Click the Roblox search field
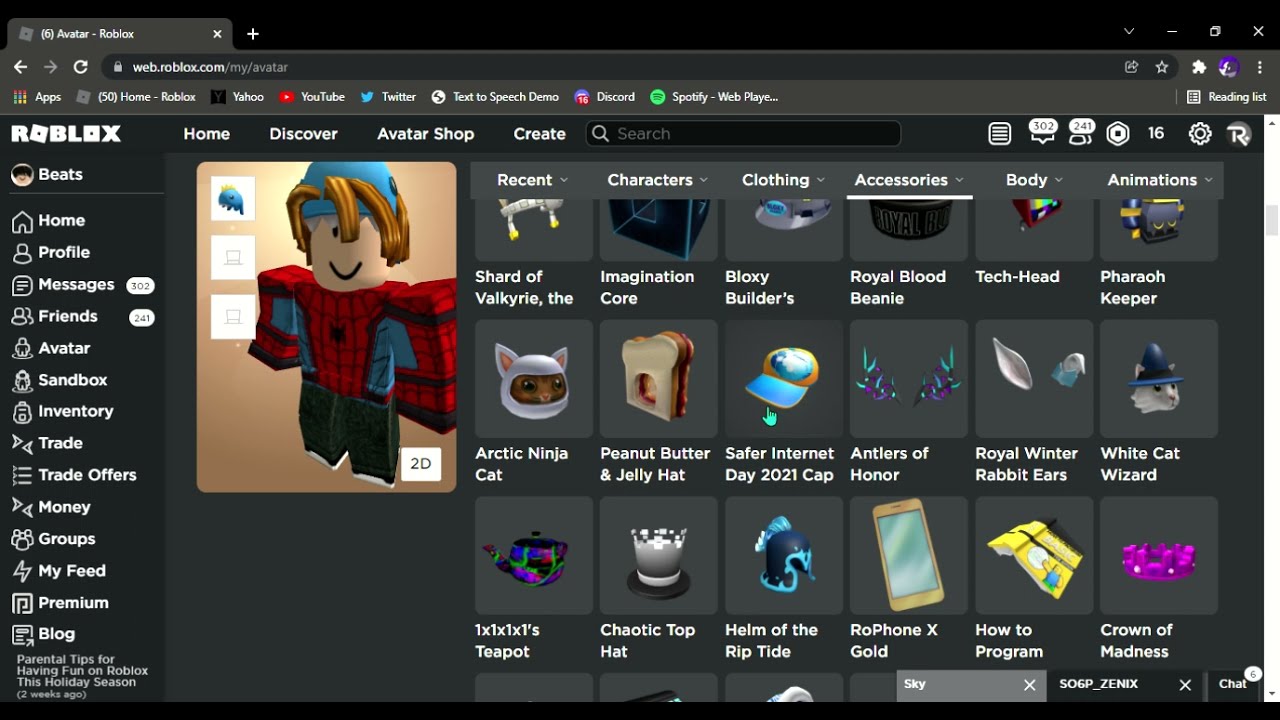This screenshot has width=1280, height=720. point(743,134)
